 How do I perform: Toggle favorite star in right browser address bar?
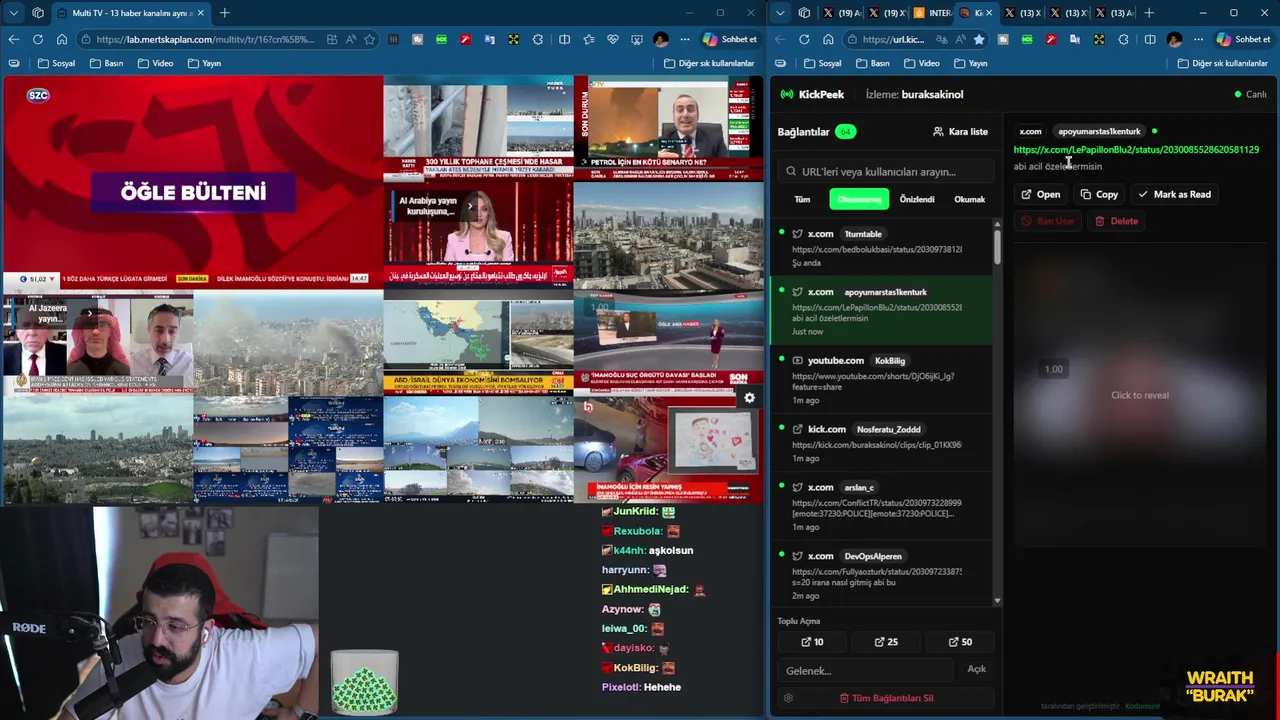click(x=979, y=40)
